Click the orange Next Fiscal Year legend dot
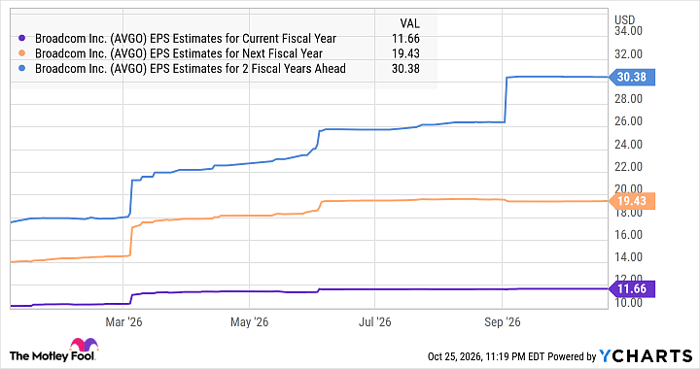The height and width of the screenshot is (369, 700). point(22,54)
